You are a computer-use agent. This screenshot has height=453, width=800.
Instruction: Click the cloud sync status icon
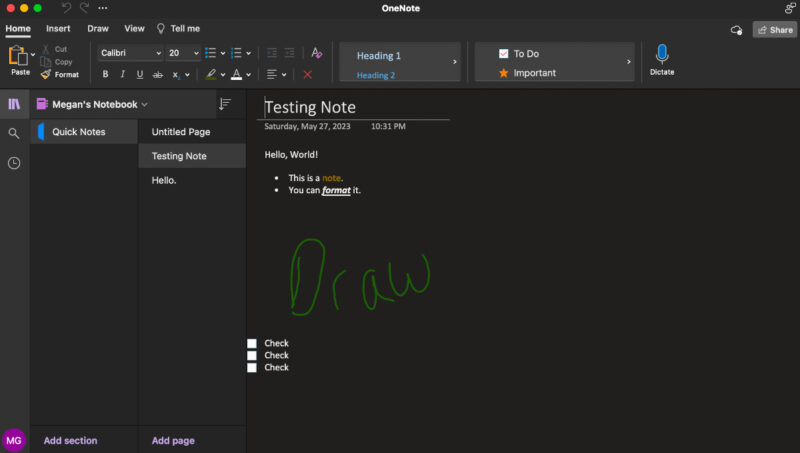pos(736,30)
